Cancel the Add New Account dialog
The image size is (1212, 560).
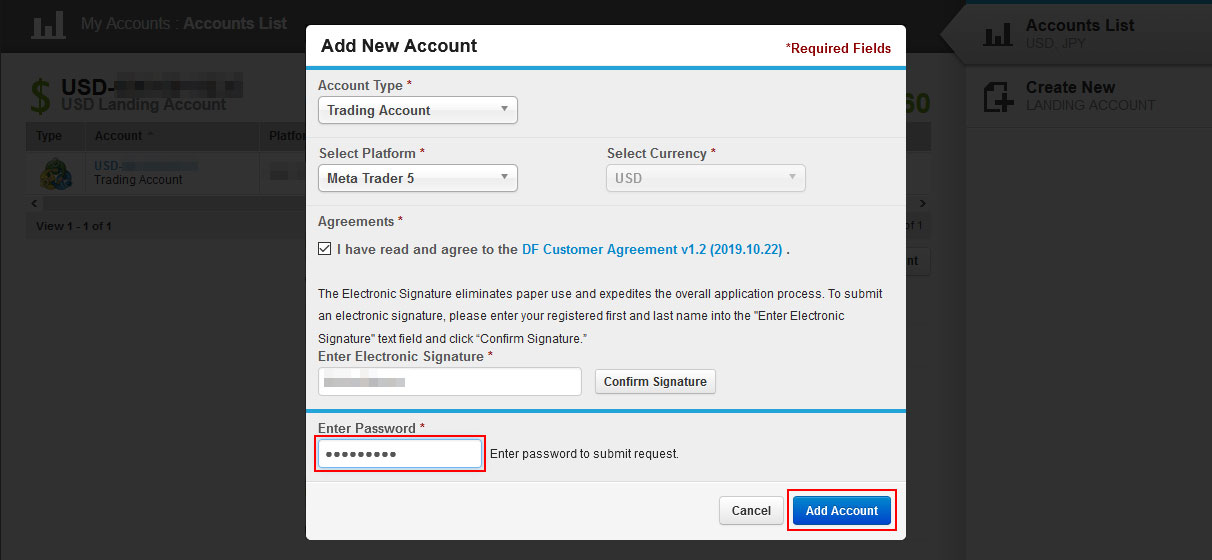coord(751,510)
